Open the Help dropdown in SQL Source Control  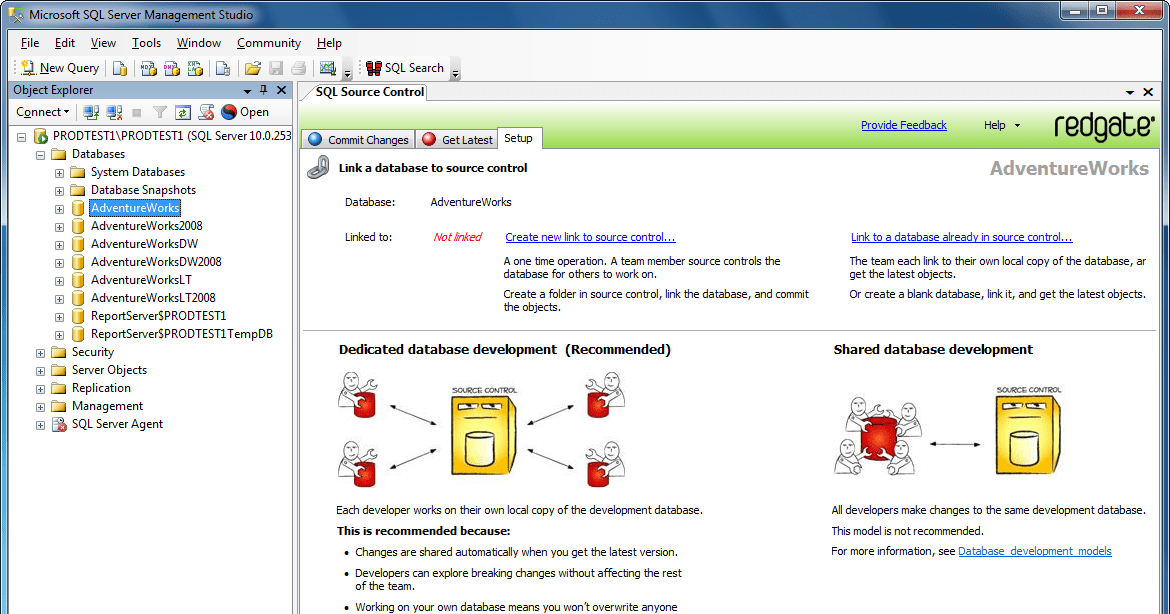click(1001, 124)
